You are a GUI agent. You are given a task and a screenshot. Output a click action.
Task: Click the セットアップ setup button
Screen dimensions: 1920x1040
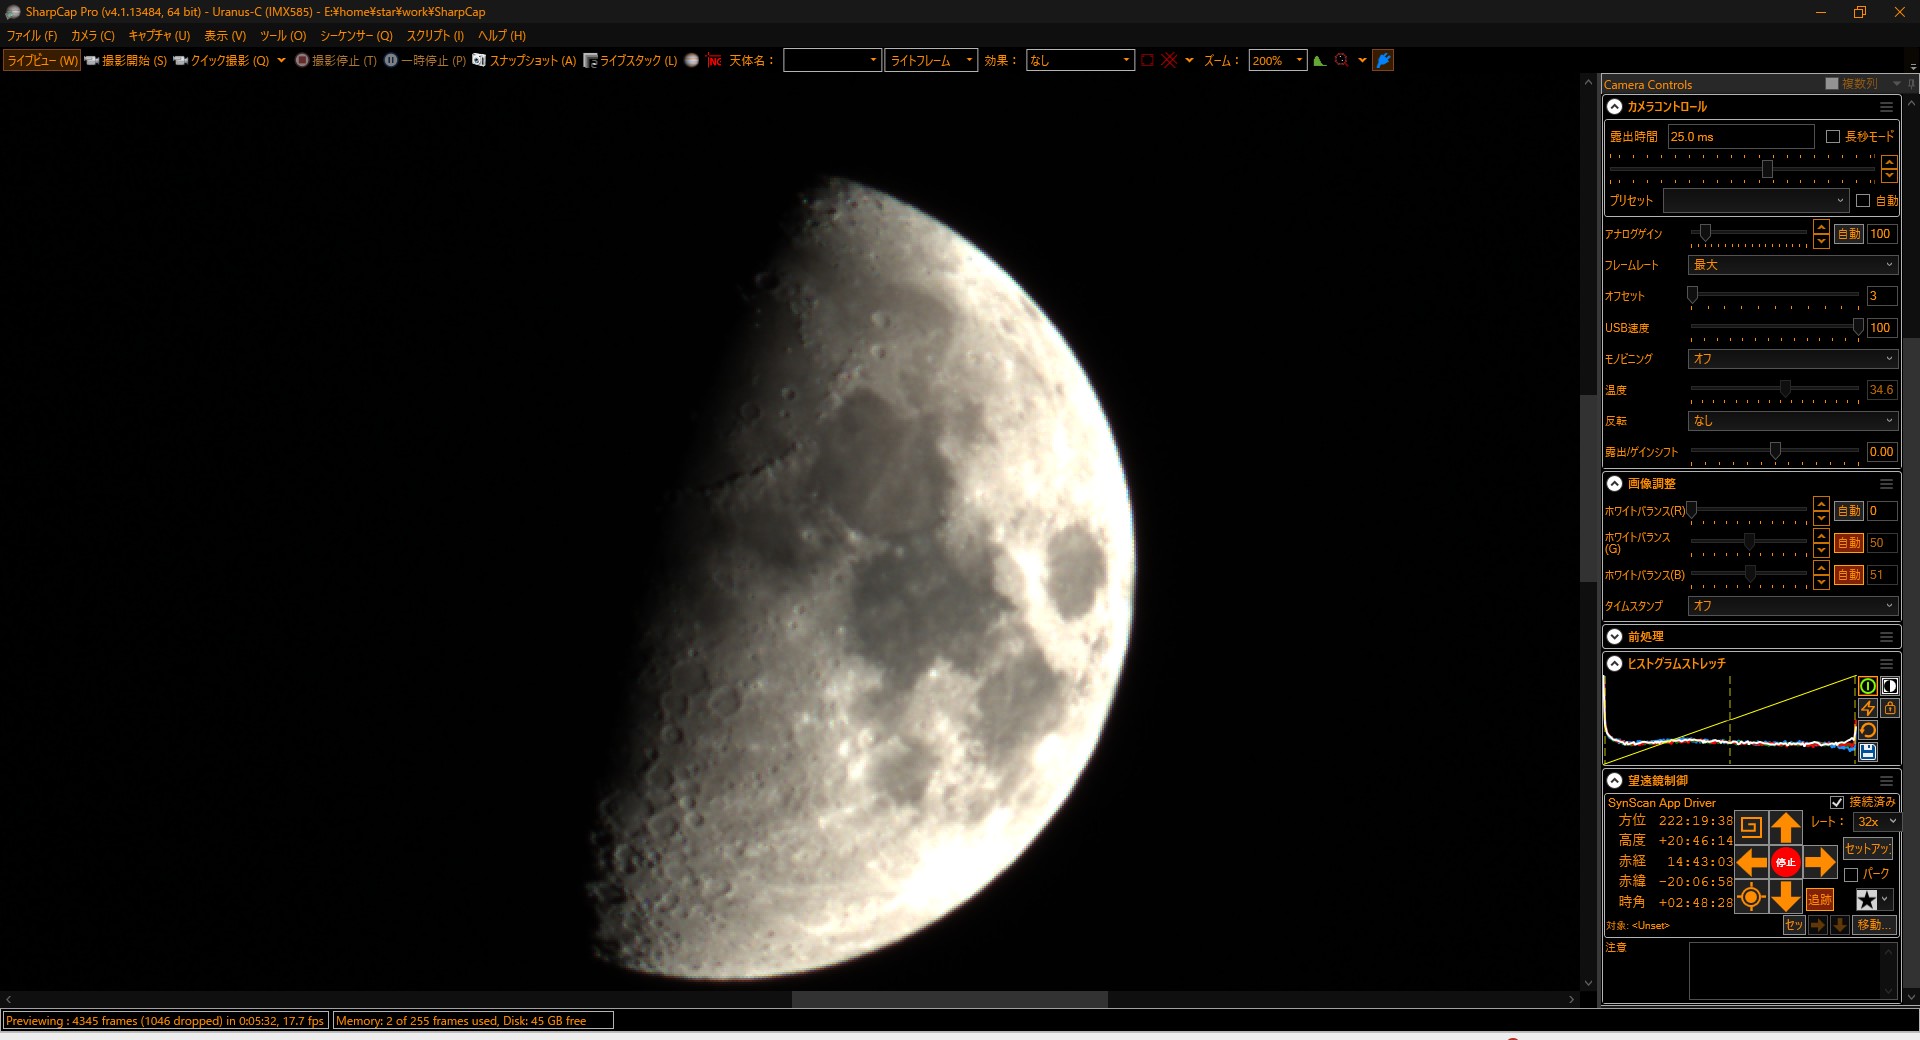[x=1868, y=849]
